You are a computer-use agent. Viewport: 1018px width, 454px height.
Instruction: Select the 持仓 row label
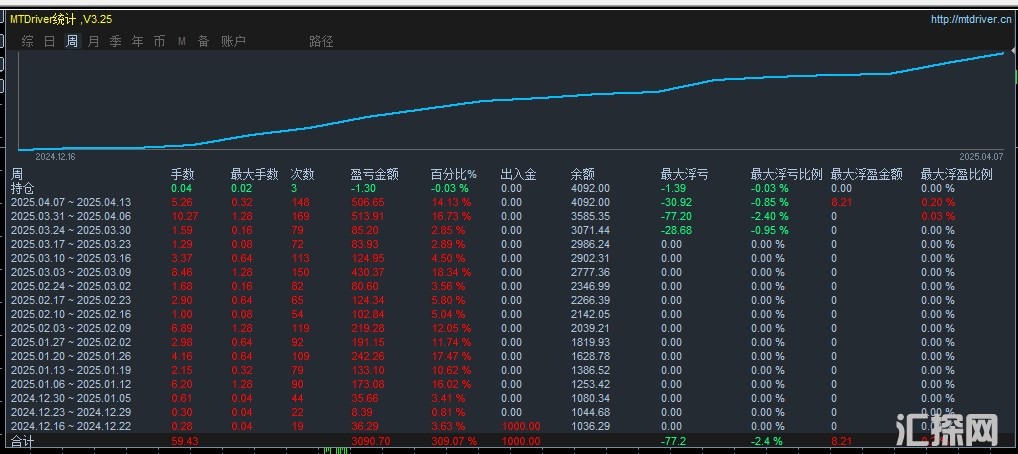point(23,188)
